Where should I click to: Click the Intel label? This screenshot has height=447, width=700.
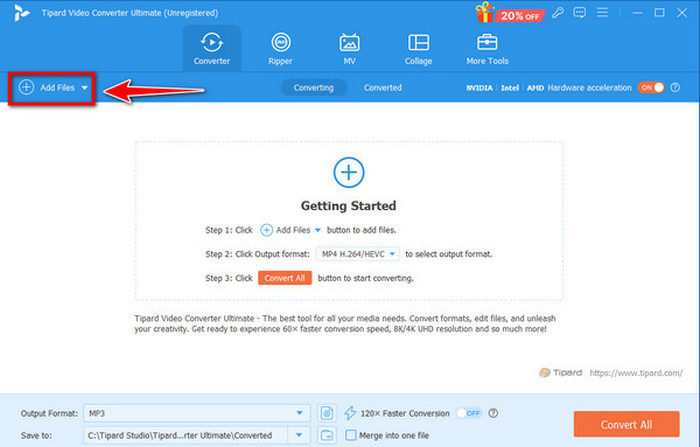point(509,88)
